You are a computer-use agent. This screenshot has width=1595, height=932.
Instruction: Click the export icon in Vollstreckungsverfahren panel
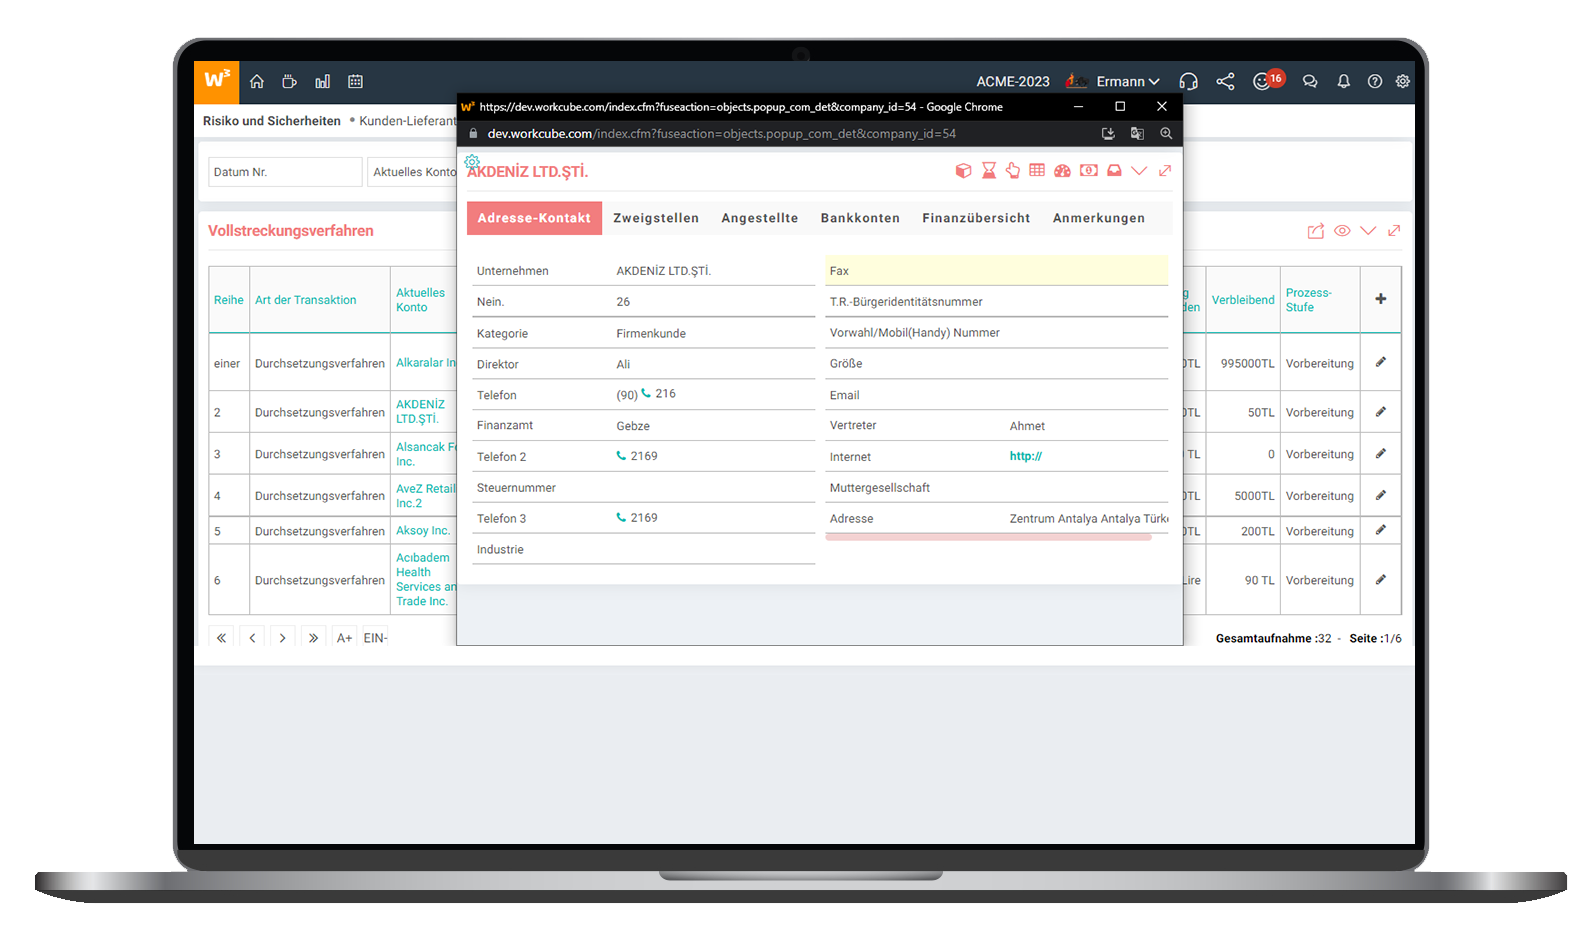(x=1316, y=231)
